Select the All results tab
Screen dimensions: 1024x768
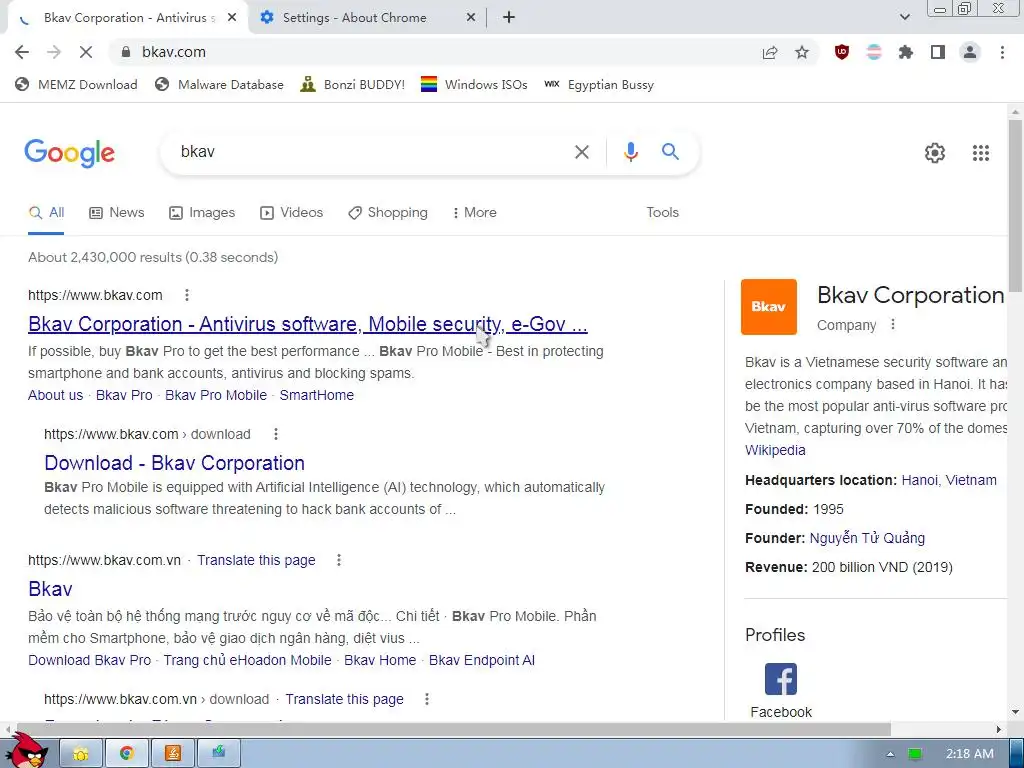click(x=46, y=213)
